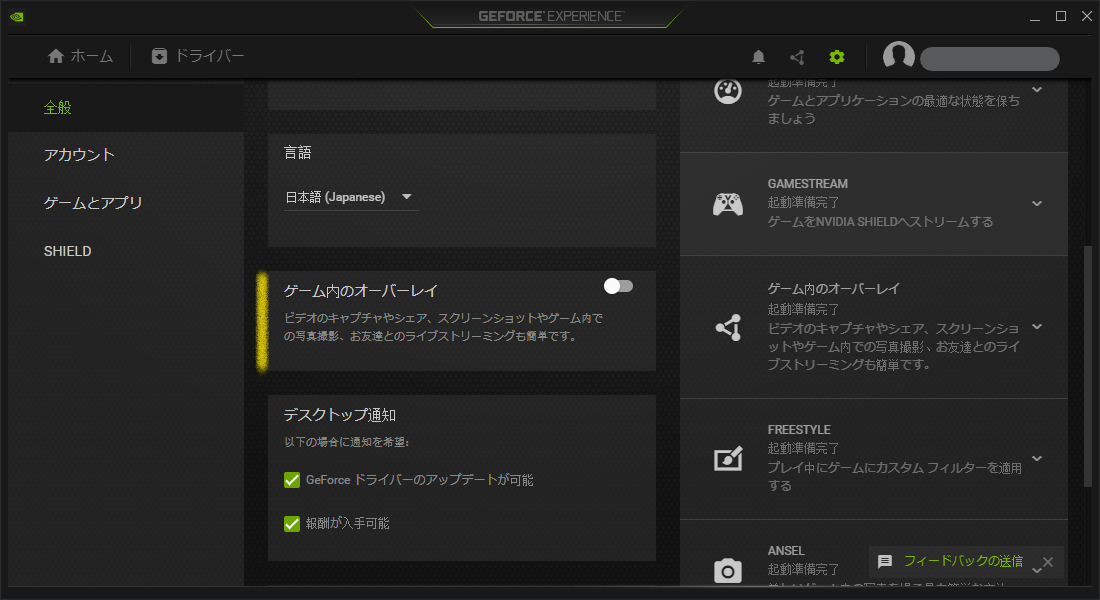Uncheck 報酬が入手可能 checkbox
Image resolution: width=1100 pixels, height=600 pixels.
(x=292, y=524)
